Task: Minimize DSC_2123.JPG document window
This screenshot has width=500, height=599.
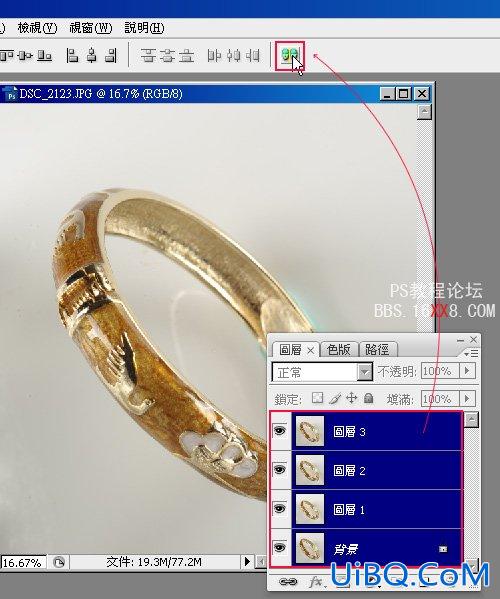Action: point(387,94)
